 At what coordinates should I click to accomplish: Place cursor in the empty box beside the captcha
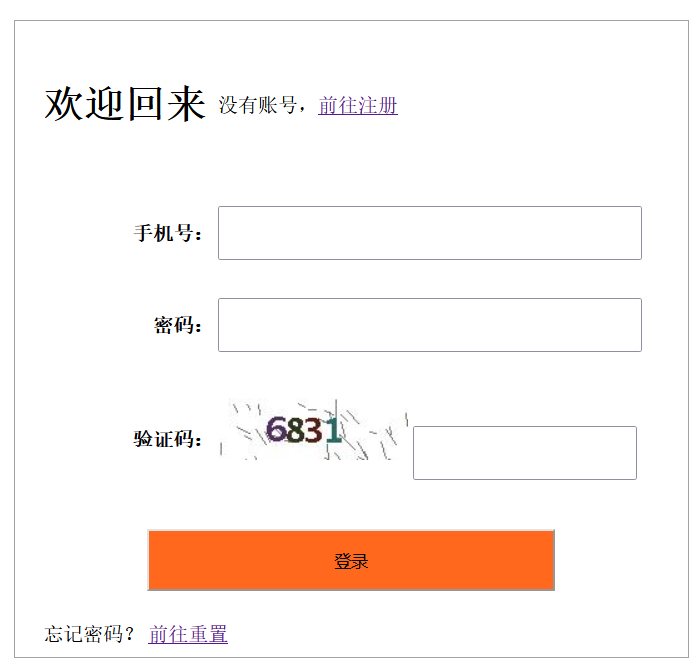coord(524,453)
